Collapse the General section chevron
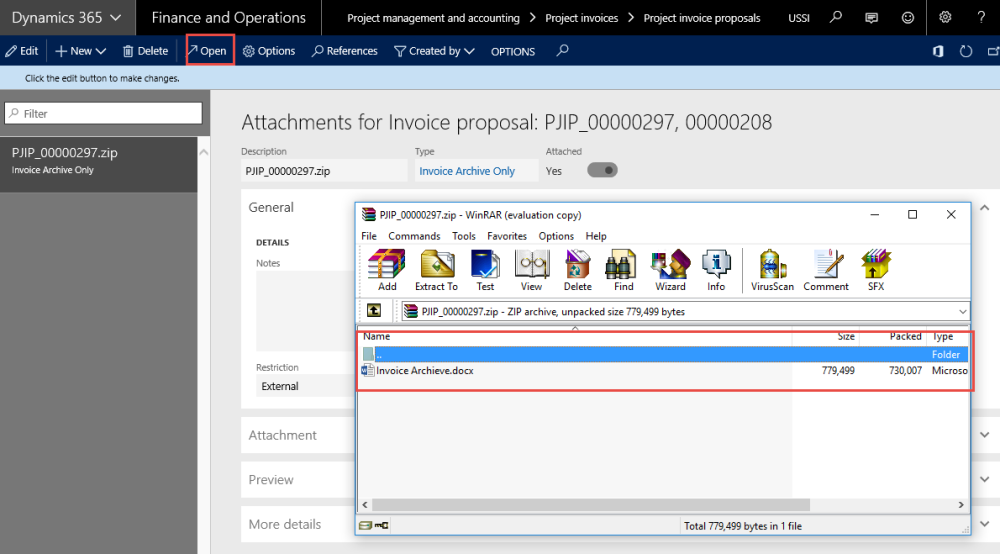Image resolution: width=1000 pixels, height=554 pixels. point(985,208)
